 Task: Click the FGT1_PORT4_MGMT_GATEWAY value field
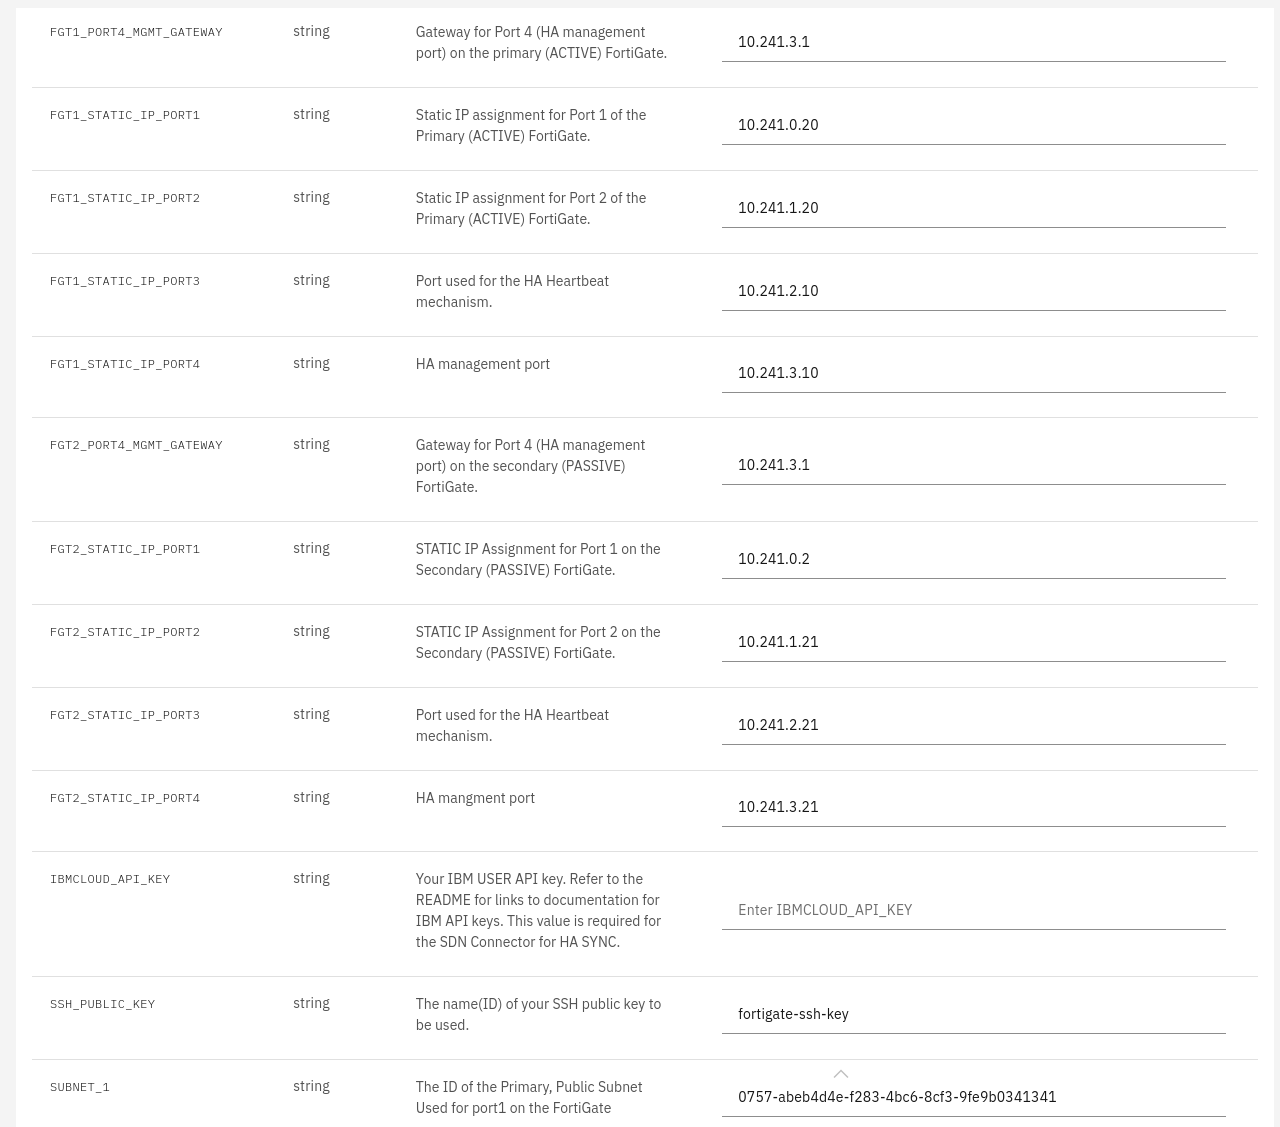tap(973, 42)
